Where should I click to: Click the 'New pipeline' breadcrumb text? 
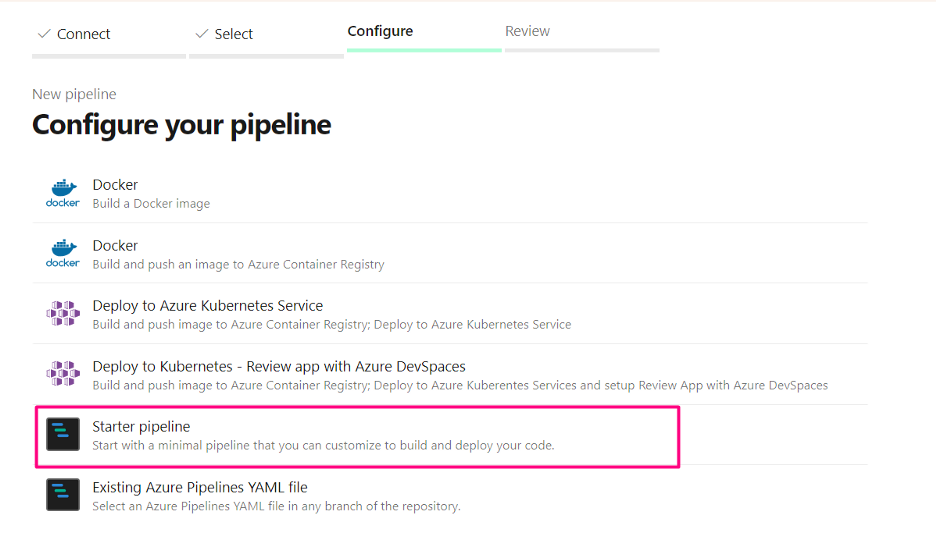coord(74,94)
